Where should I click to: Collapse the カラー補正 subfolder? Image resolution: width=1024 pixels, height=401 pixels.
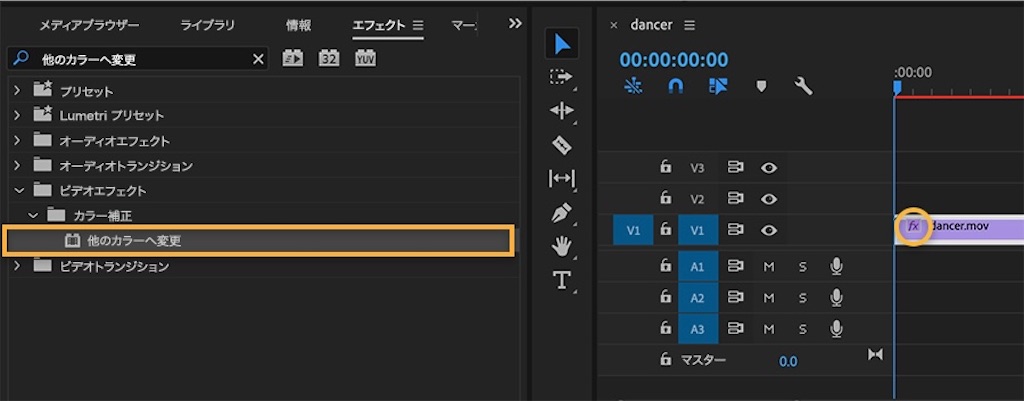pos(32,215)
